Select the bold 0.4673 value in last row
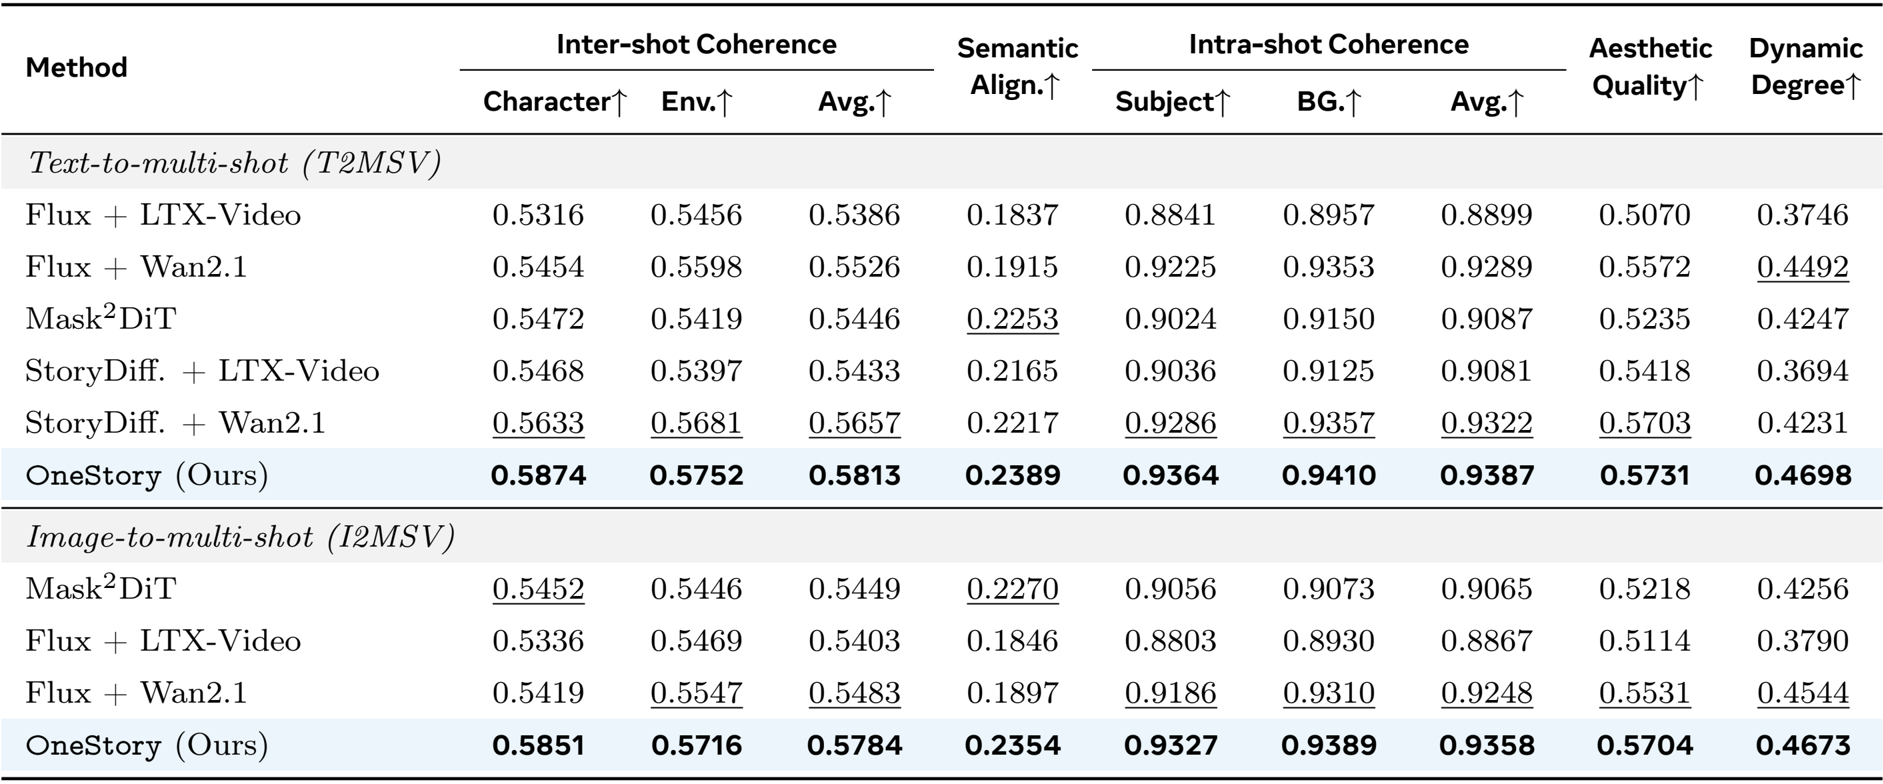Viewport: 1883px width, 784px height. tap(1802, 746)
